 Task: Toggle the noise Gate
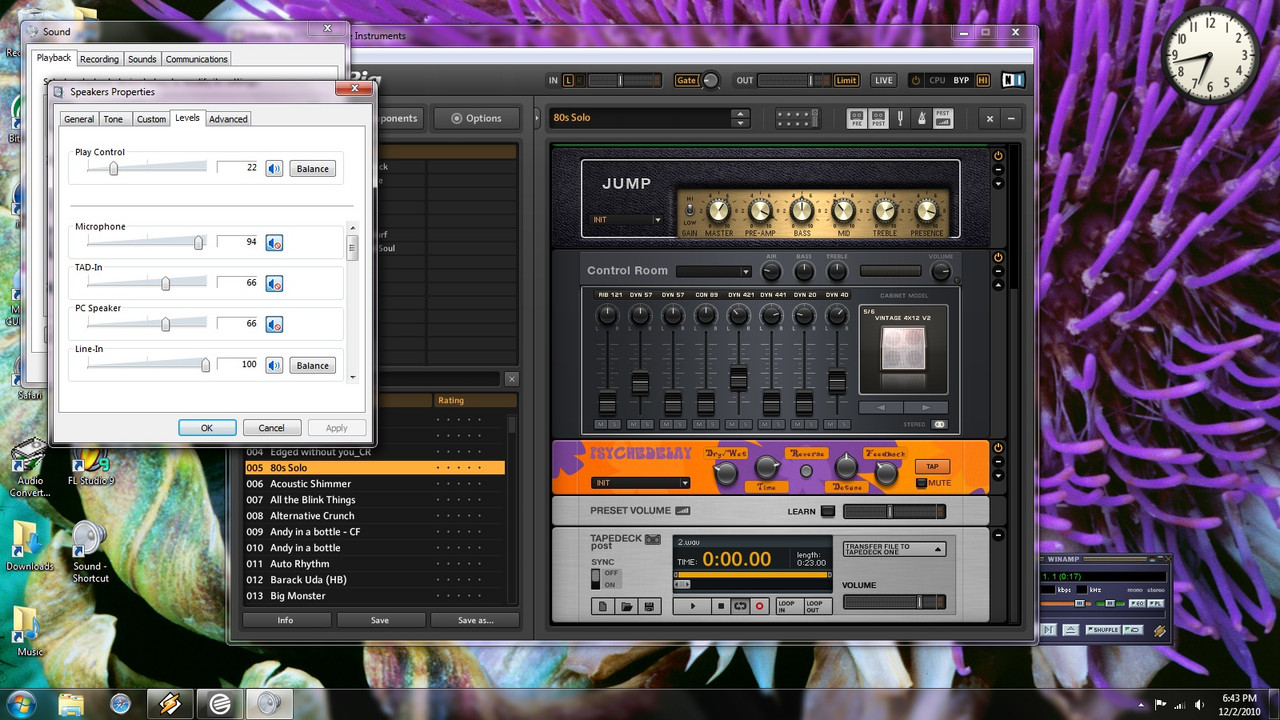[686, 80]
